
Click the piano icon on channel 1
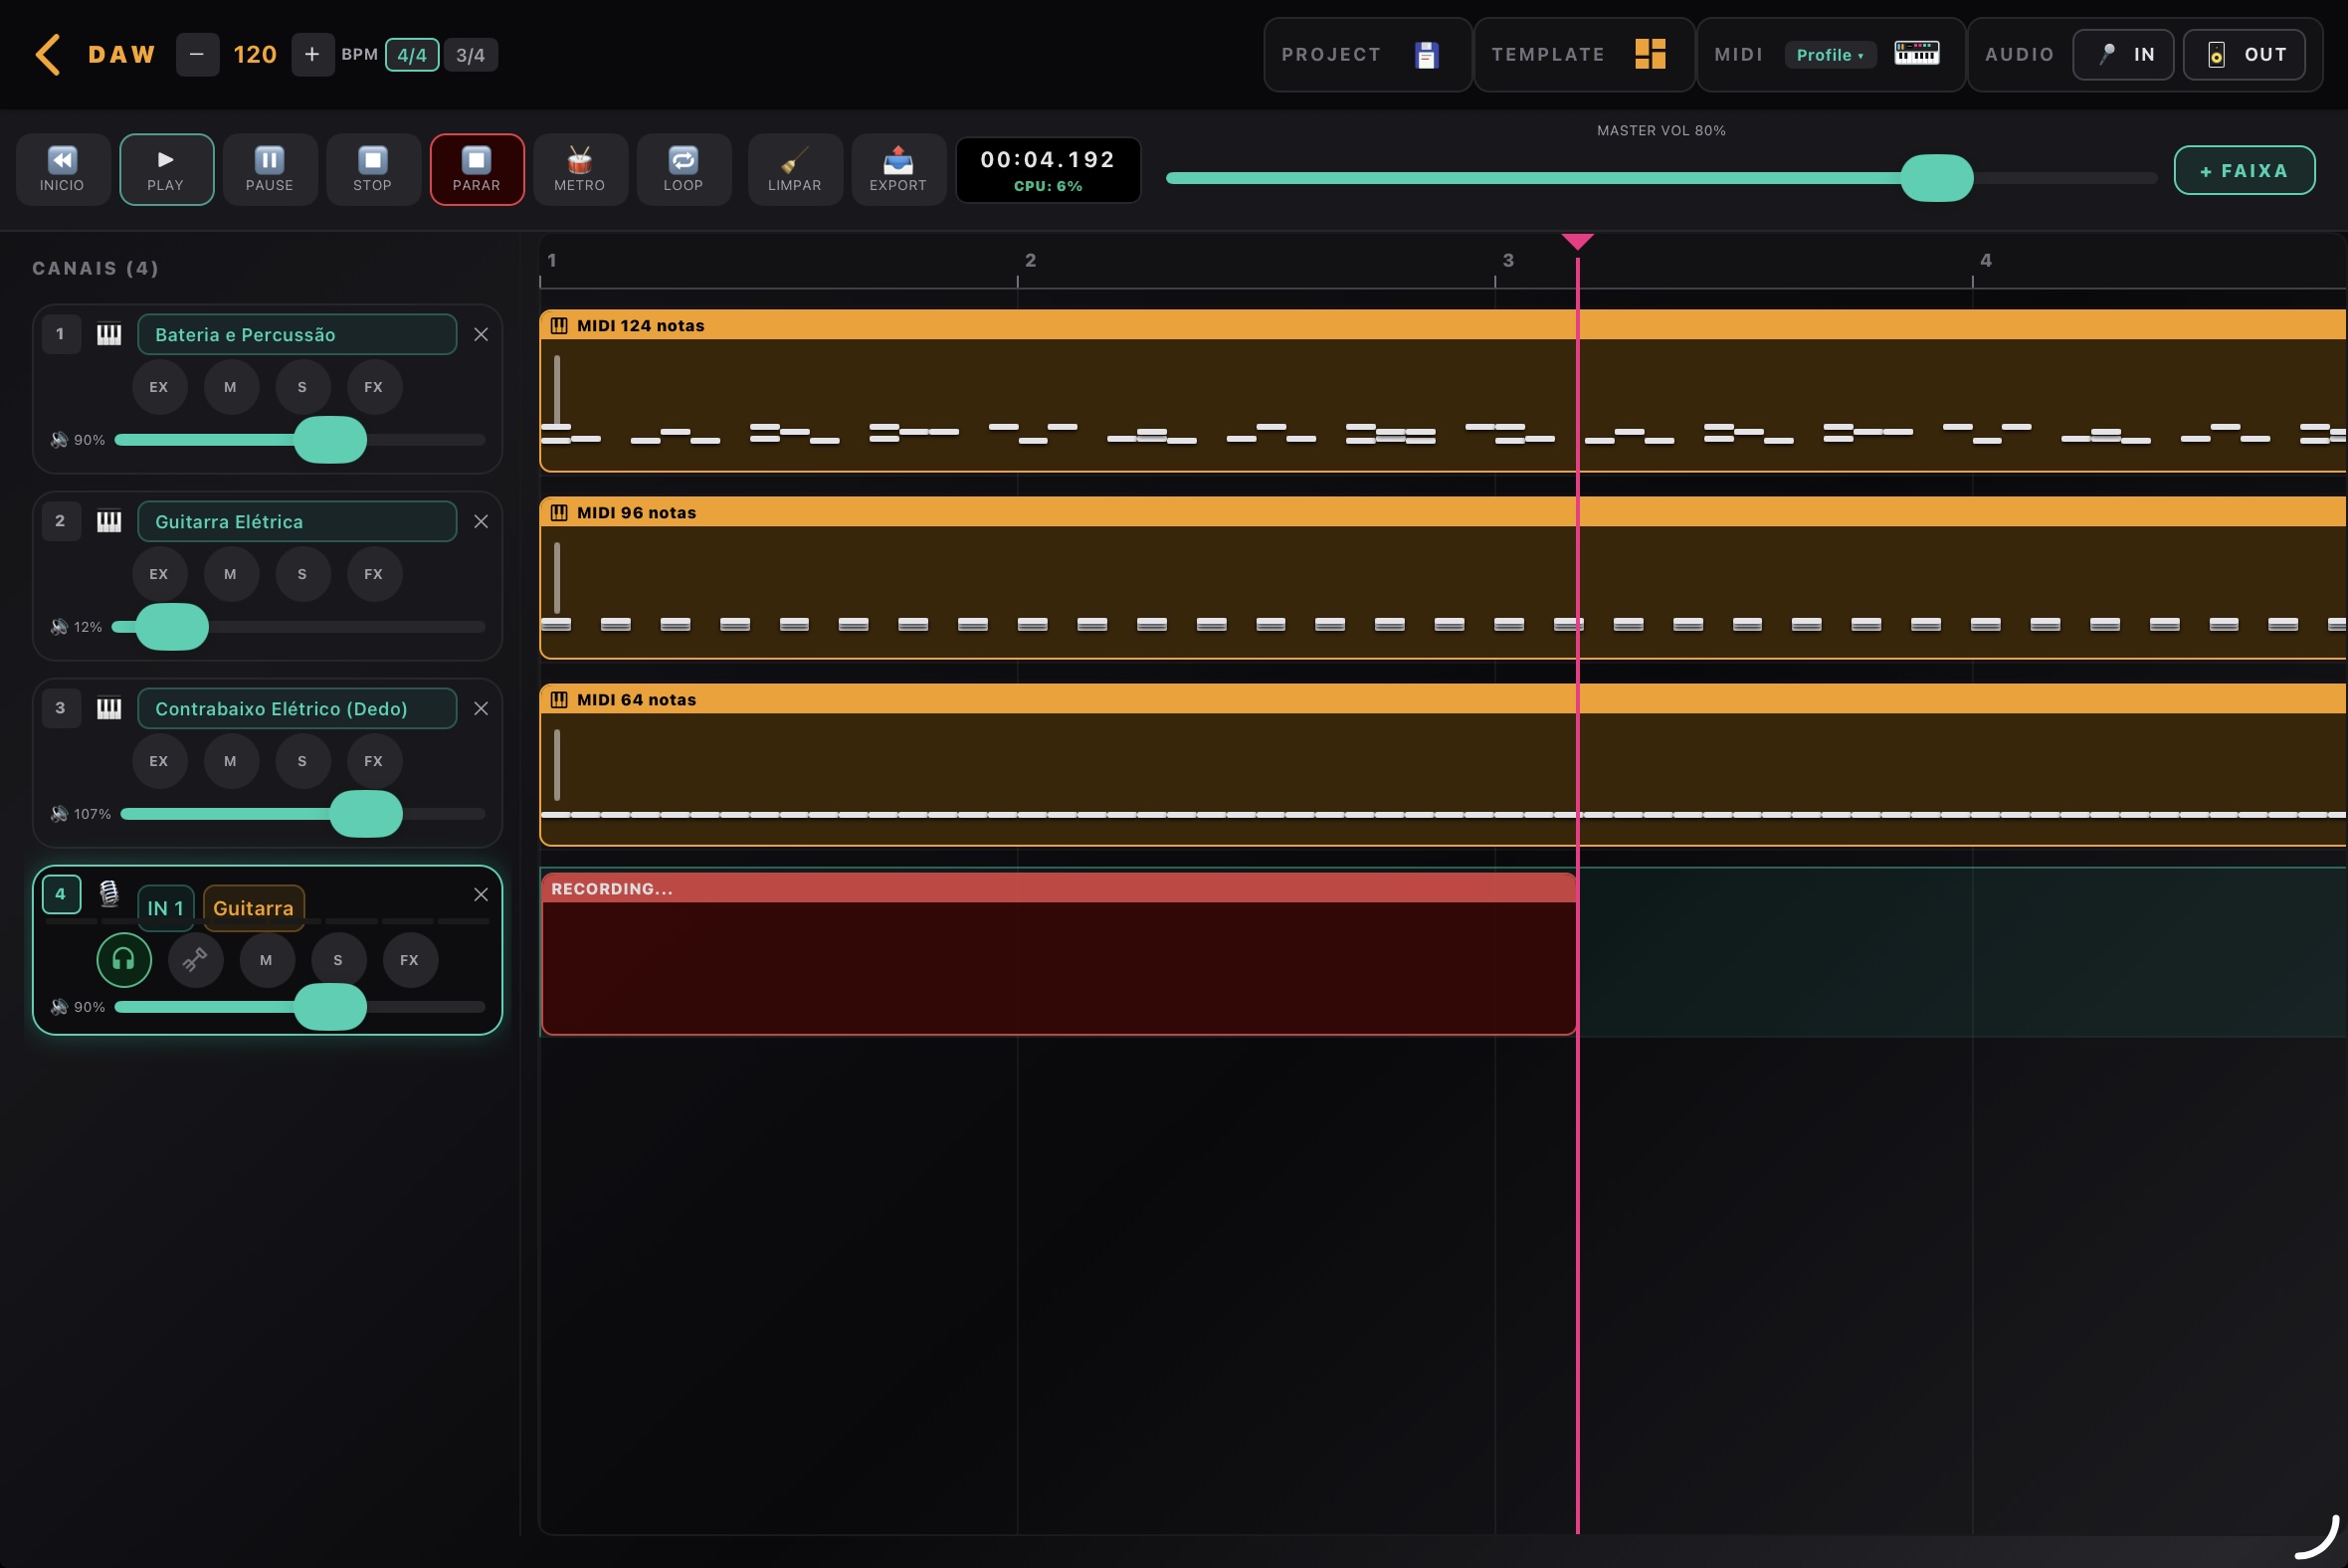click(109, 334)
